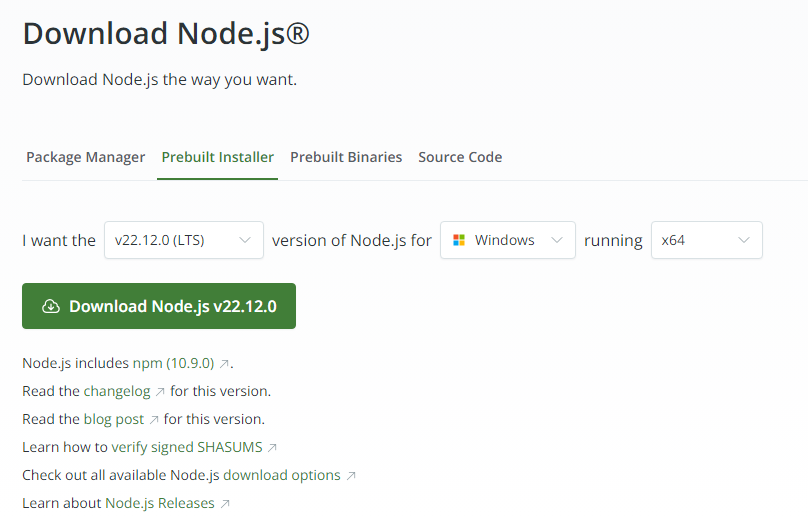
Task: Open the Source Code tab
Action: [x=460, y=157]
